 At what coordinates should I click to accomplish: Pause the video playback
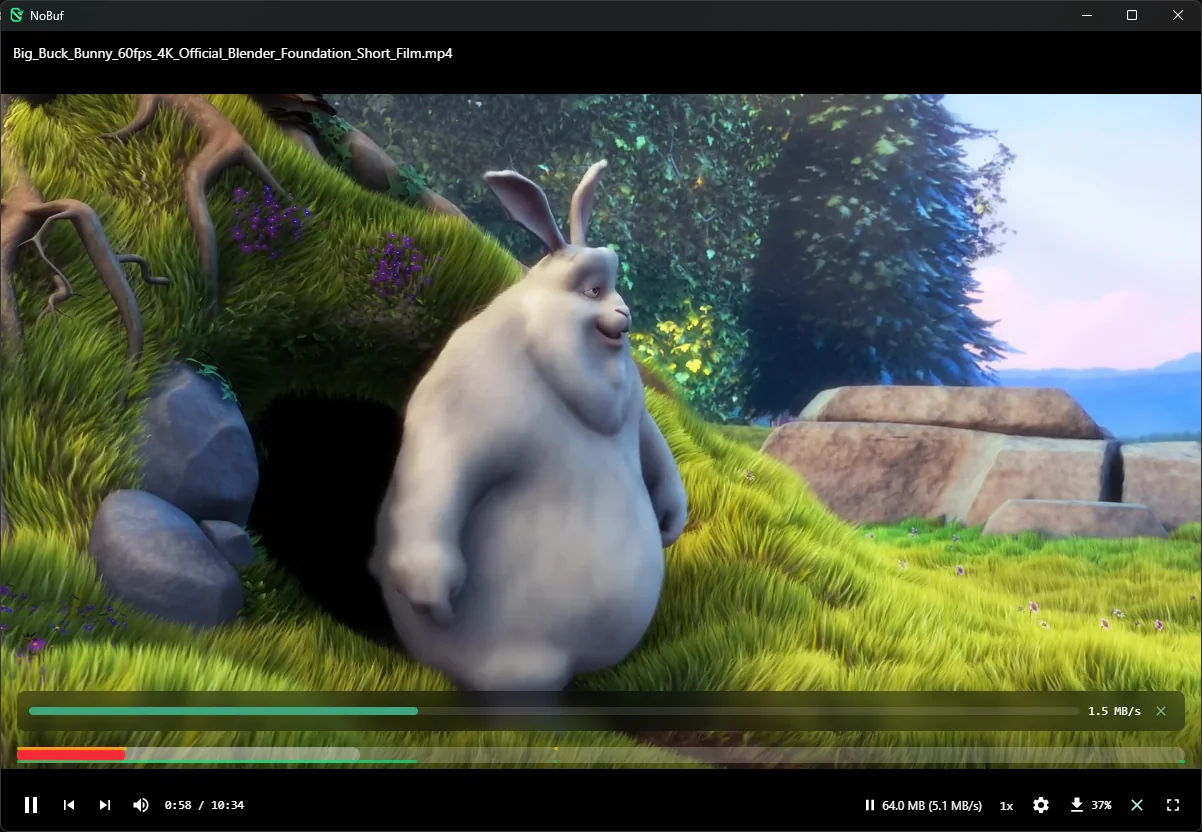(31, 805)
